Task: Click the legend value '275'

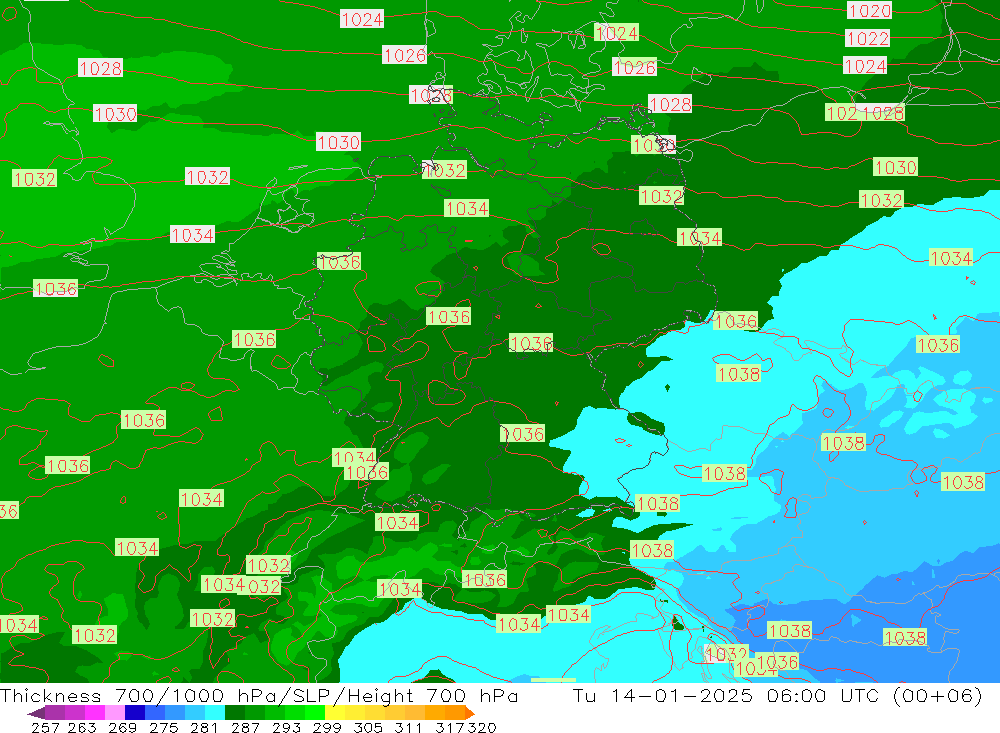Action: 163,728
